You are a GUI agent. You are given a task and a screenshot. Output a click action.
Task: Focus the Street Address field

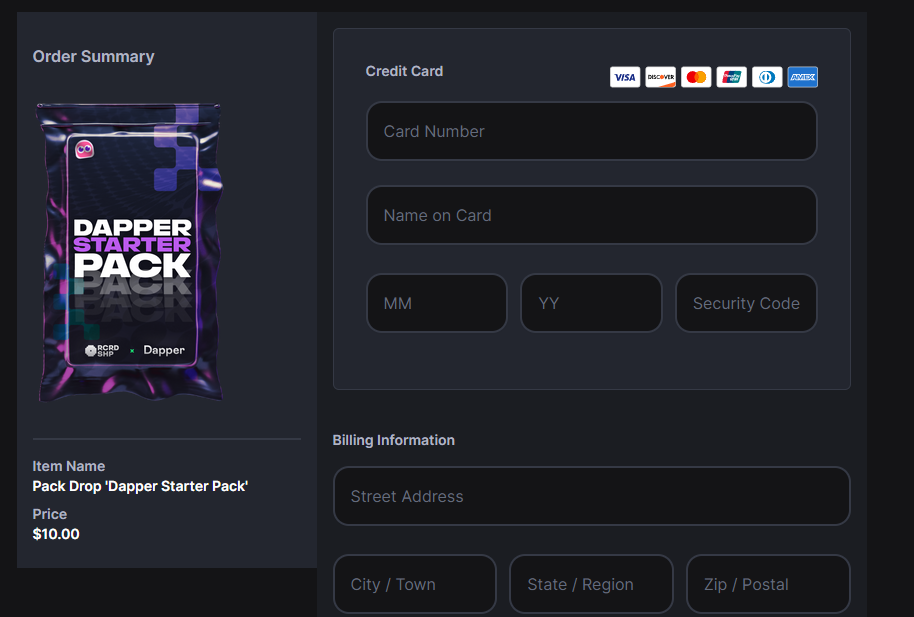pyautogui.click(x=592, y=496)
